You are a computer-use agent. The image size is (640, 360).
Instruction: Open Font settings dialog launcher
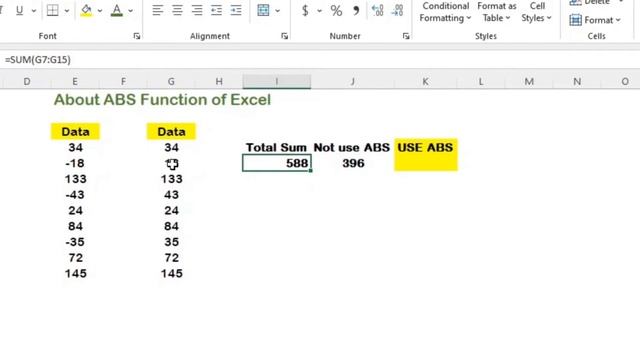pyautogui.click(x=137, y=36)
